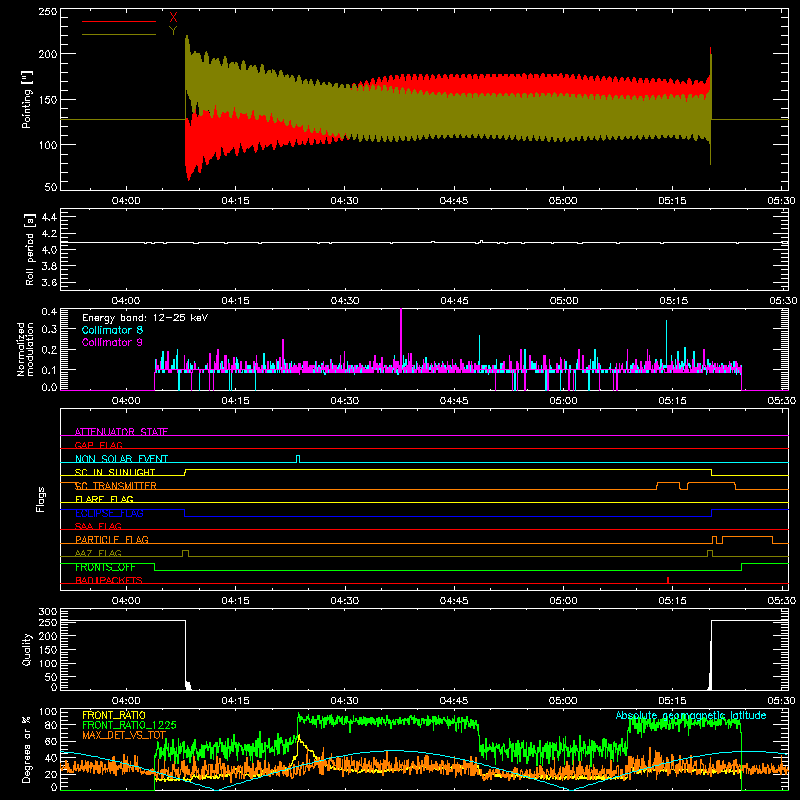Click the Pointing axis title
Viewport: 800px width, 800px height.
(27, 99)
